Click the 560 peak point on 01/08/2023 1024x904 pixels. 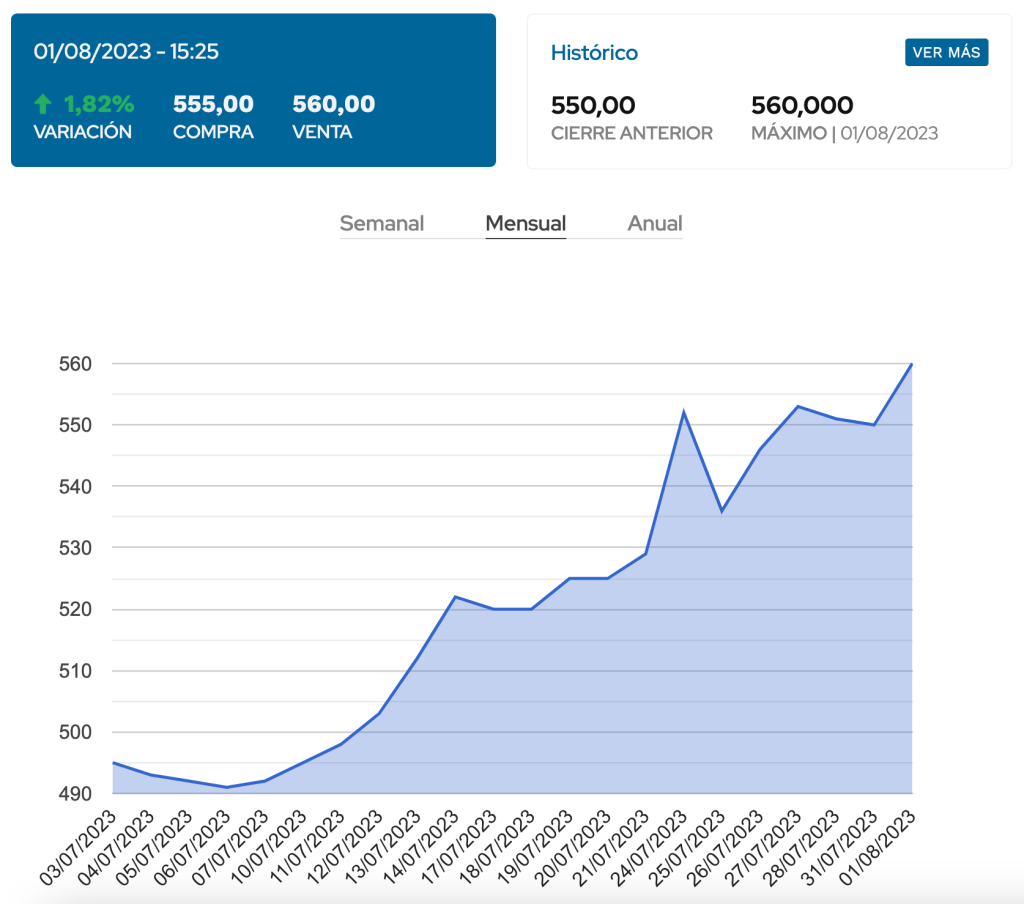coord(912,364)
